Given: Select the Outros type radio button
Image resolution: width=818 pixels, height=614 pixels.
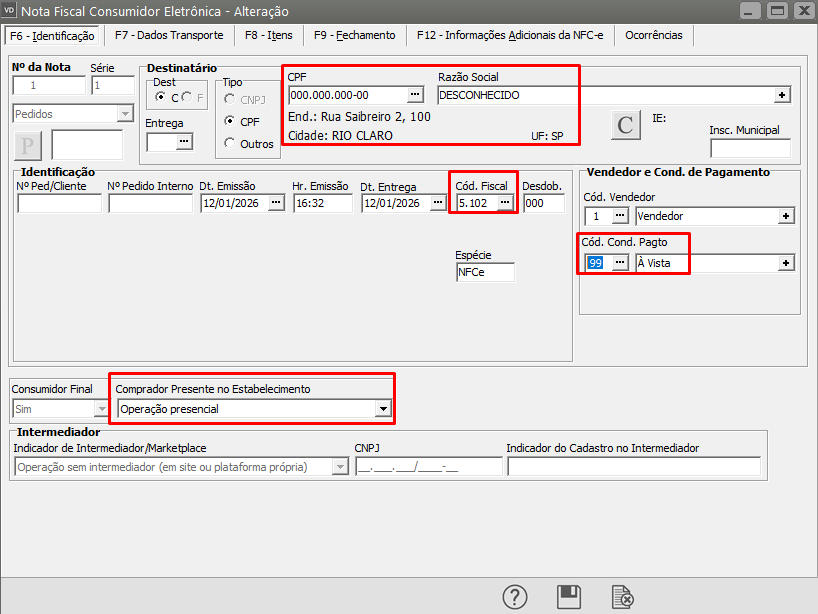Looking at the screenshot, I should click(x=231, y=143).
